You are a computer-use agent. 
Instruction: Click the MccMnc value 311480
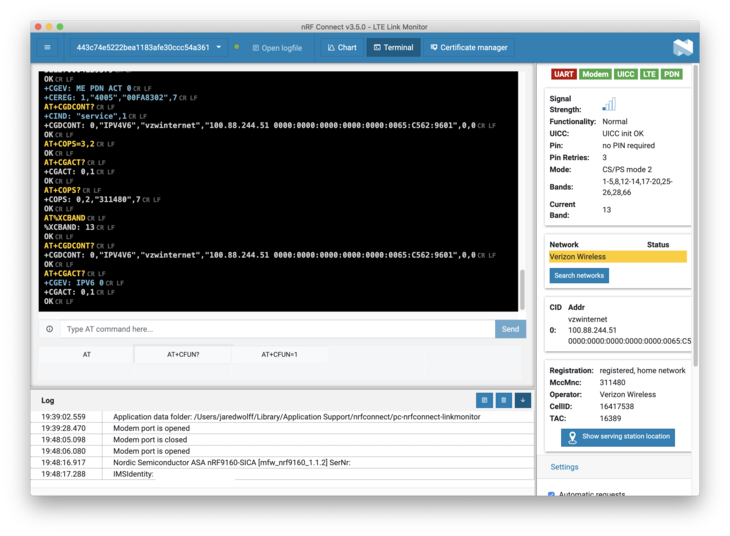[612, 382]
